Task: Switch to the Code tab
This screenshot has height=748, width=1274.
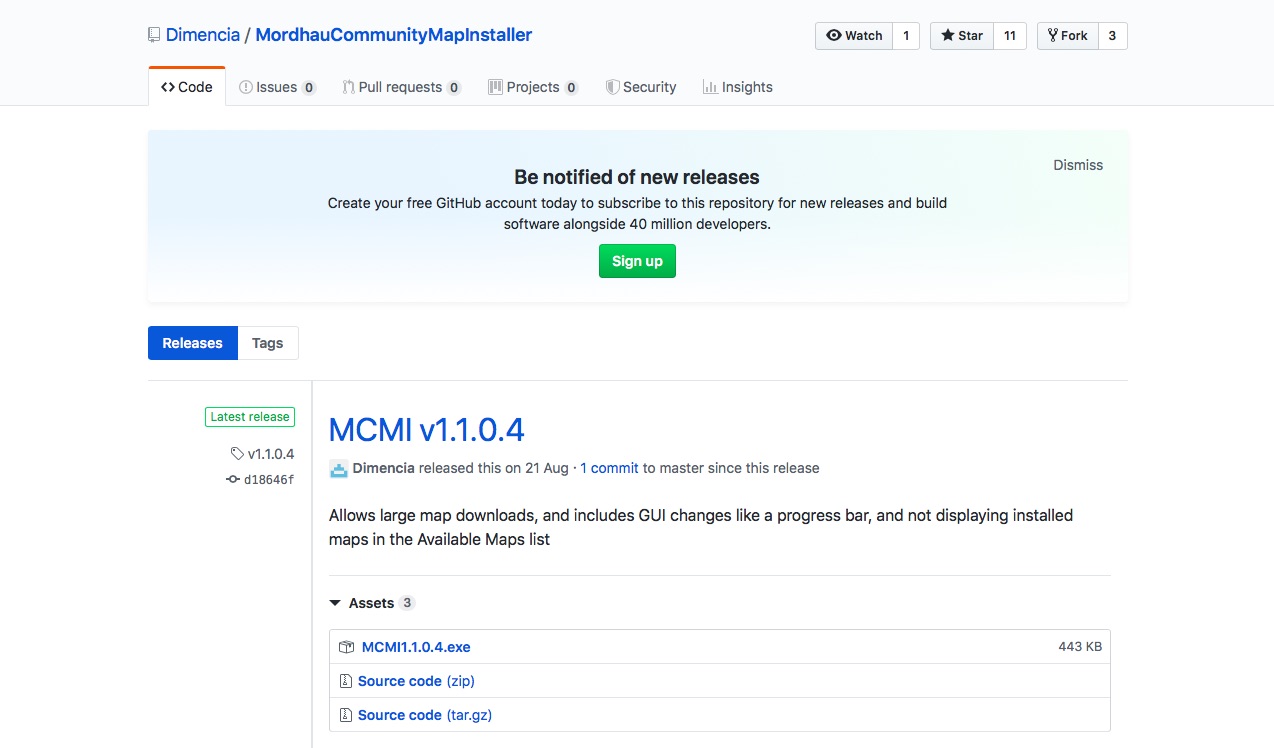Action: coord(187,87)
